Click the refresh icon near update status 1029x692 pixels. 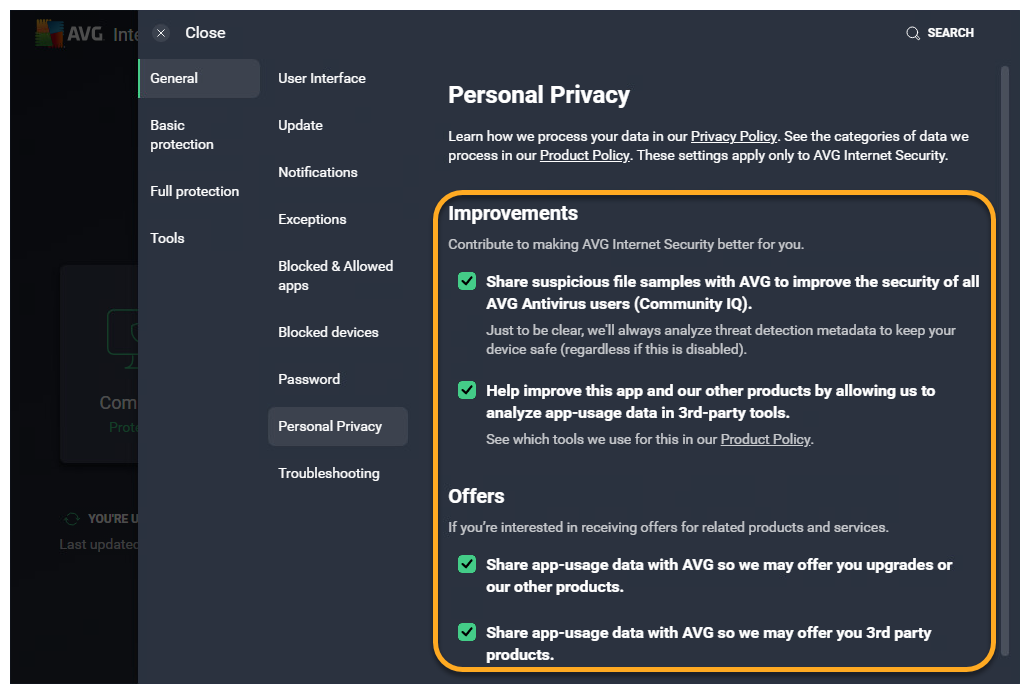[71, 519]
